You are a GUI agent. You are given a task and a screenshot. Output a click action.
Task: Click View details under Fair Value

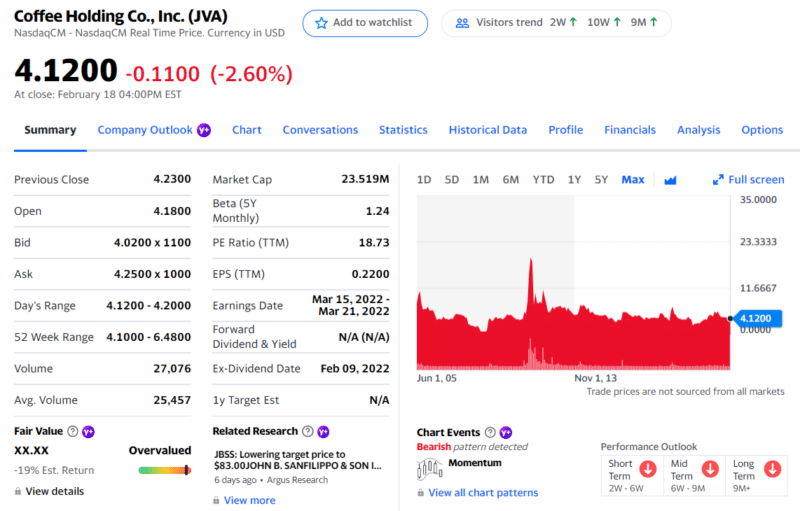point(55,491)
